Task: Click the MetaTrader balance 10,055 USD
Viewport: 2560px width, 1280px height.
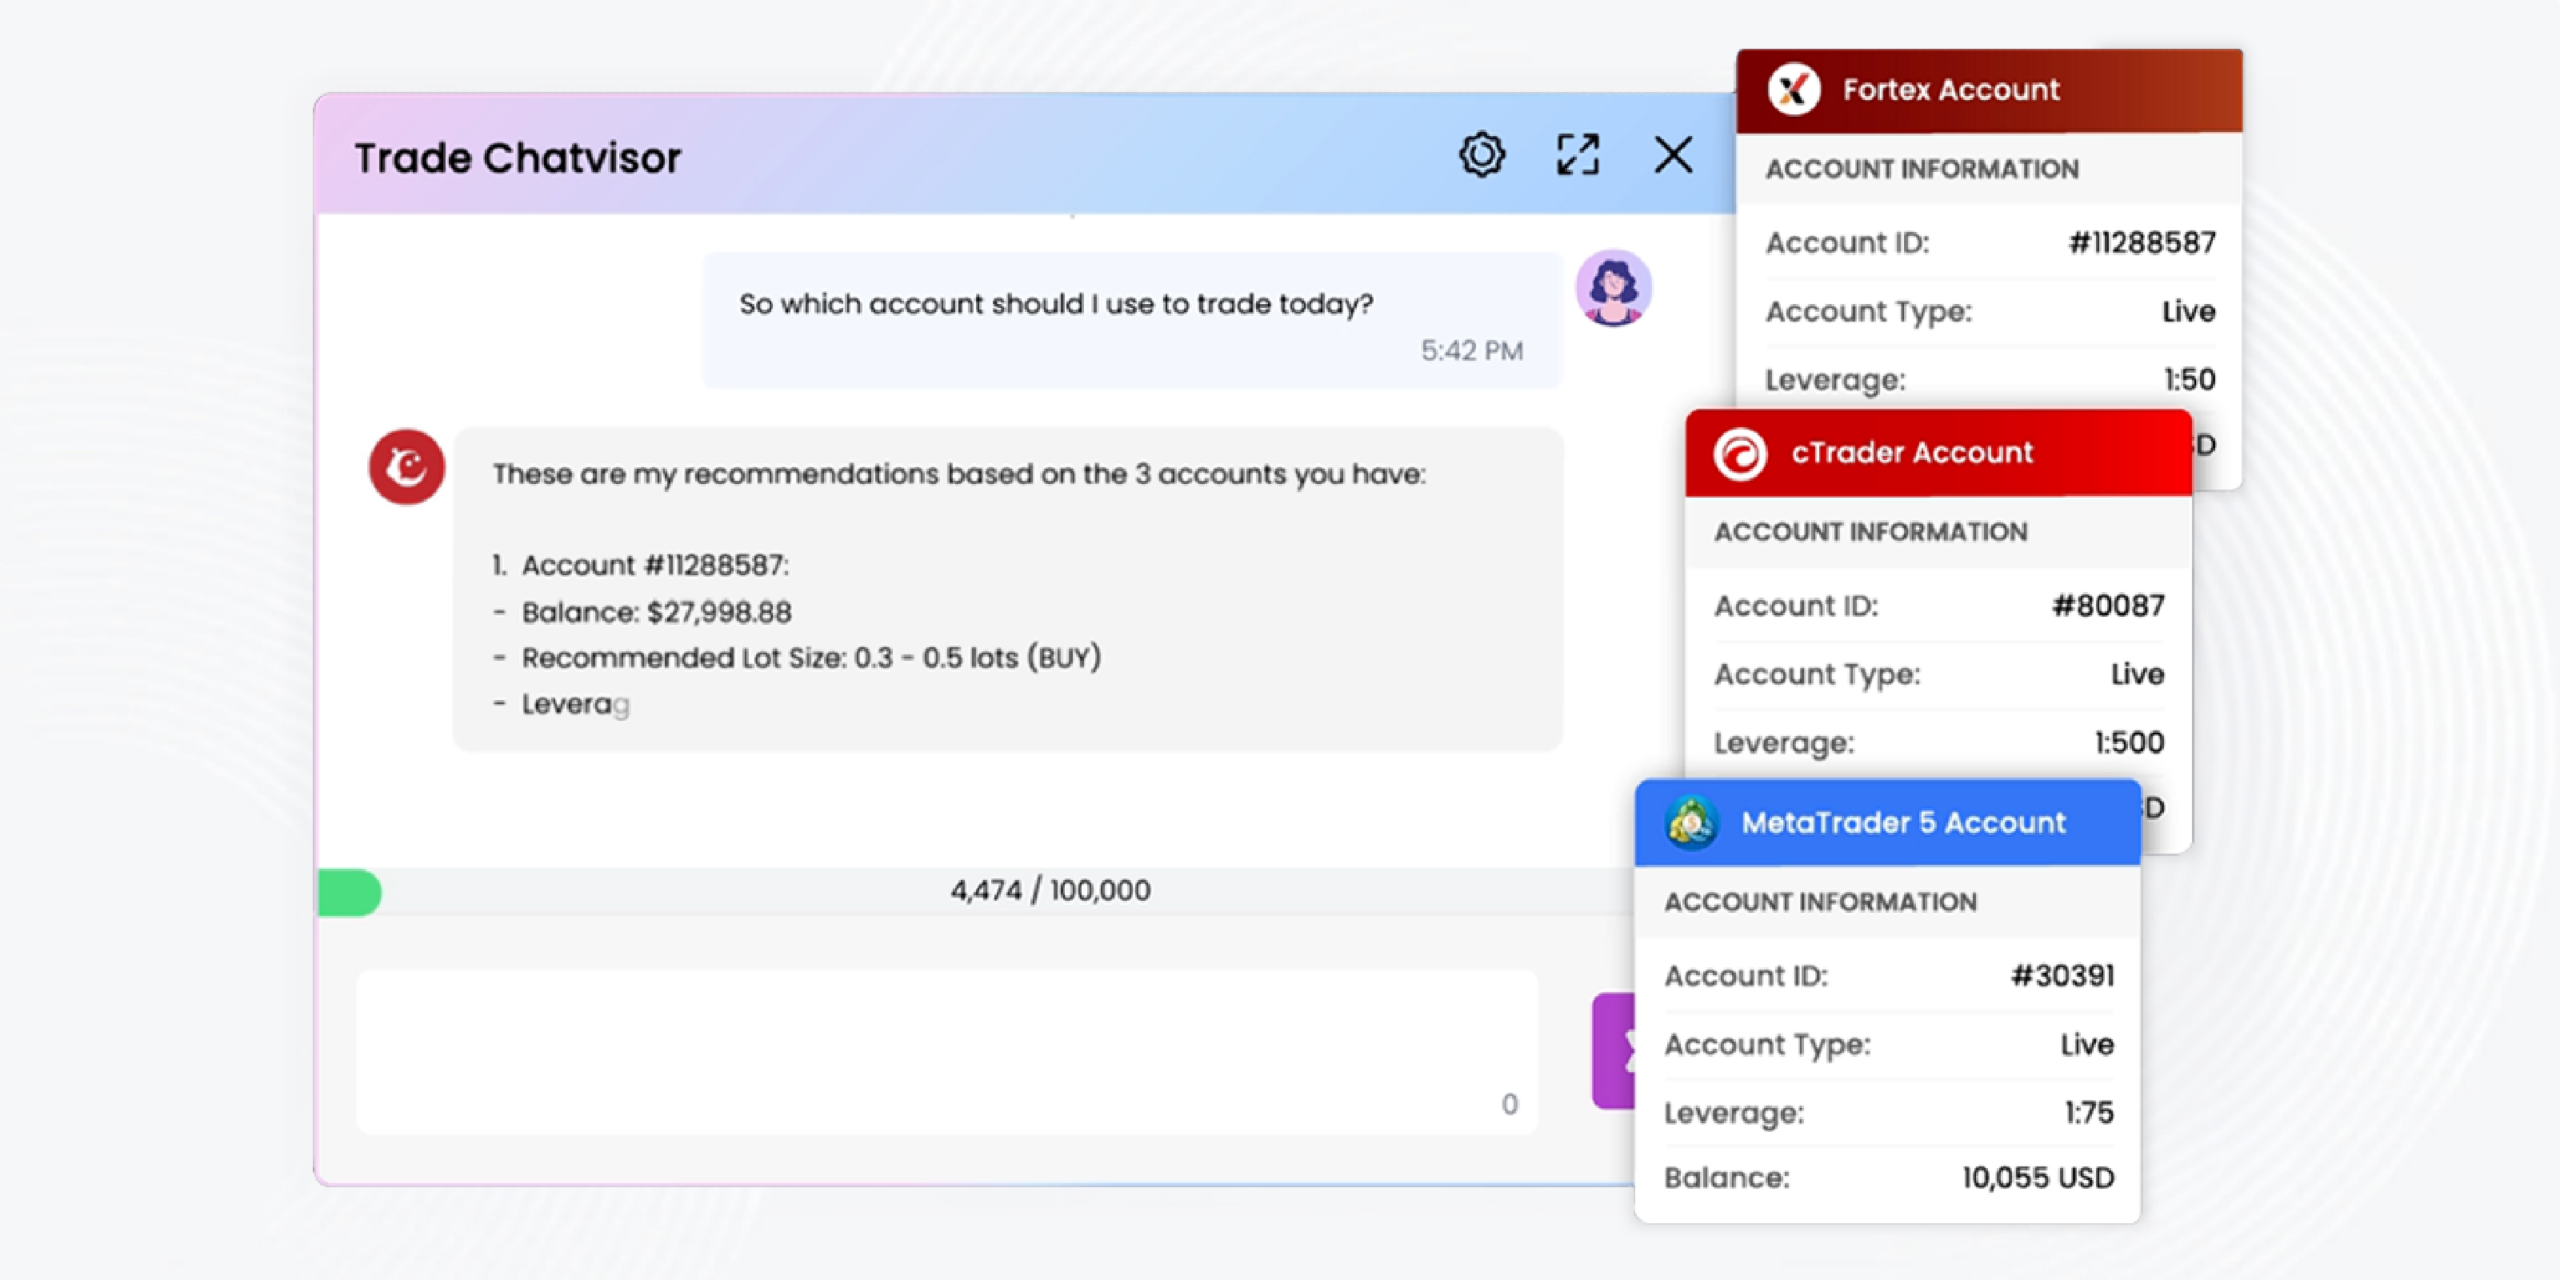Action: (2037, 1178)
